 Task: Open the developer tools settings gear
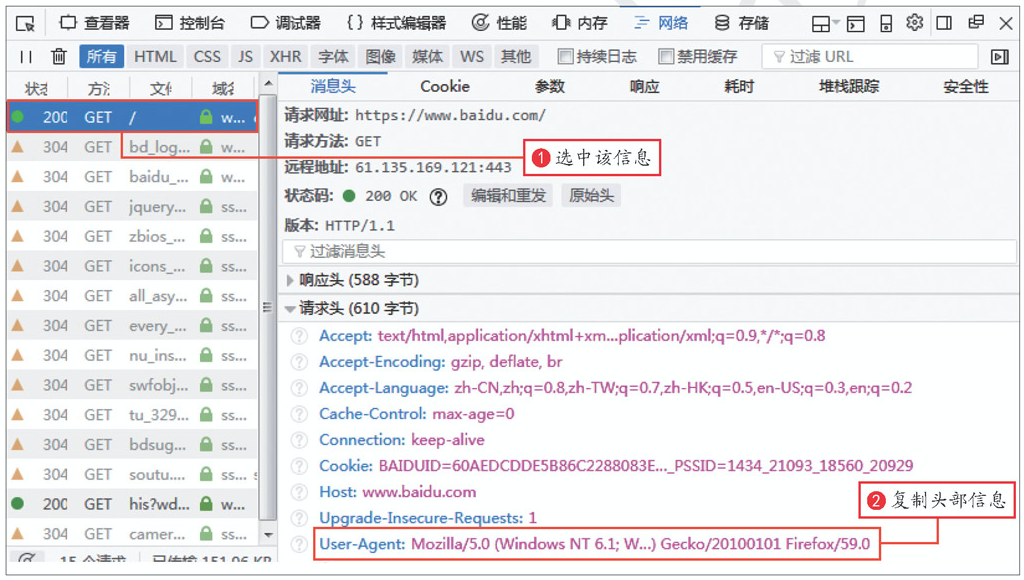pyautogui.click(x=914, y=23)
